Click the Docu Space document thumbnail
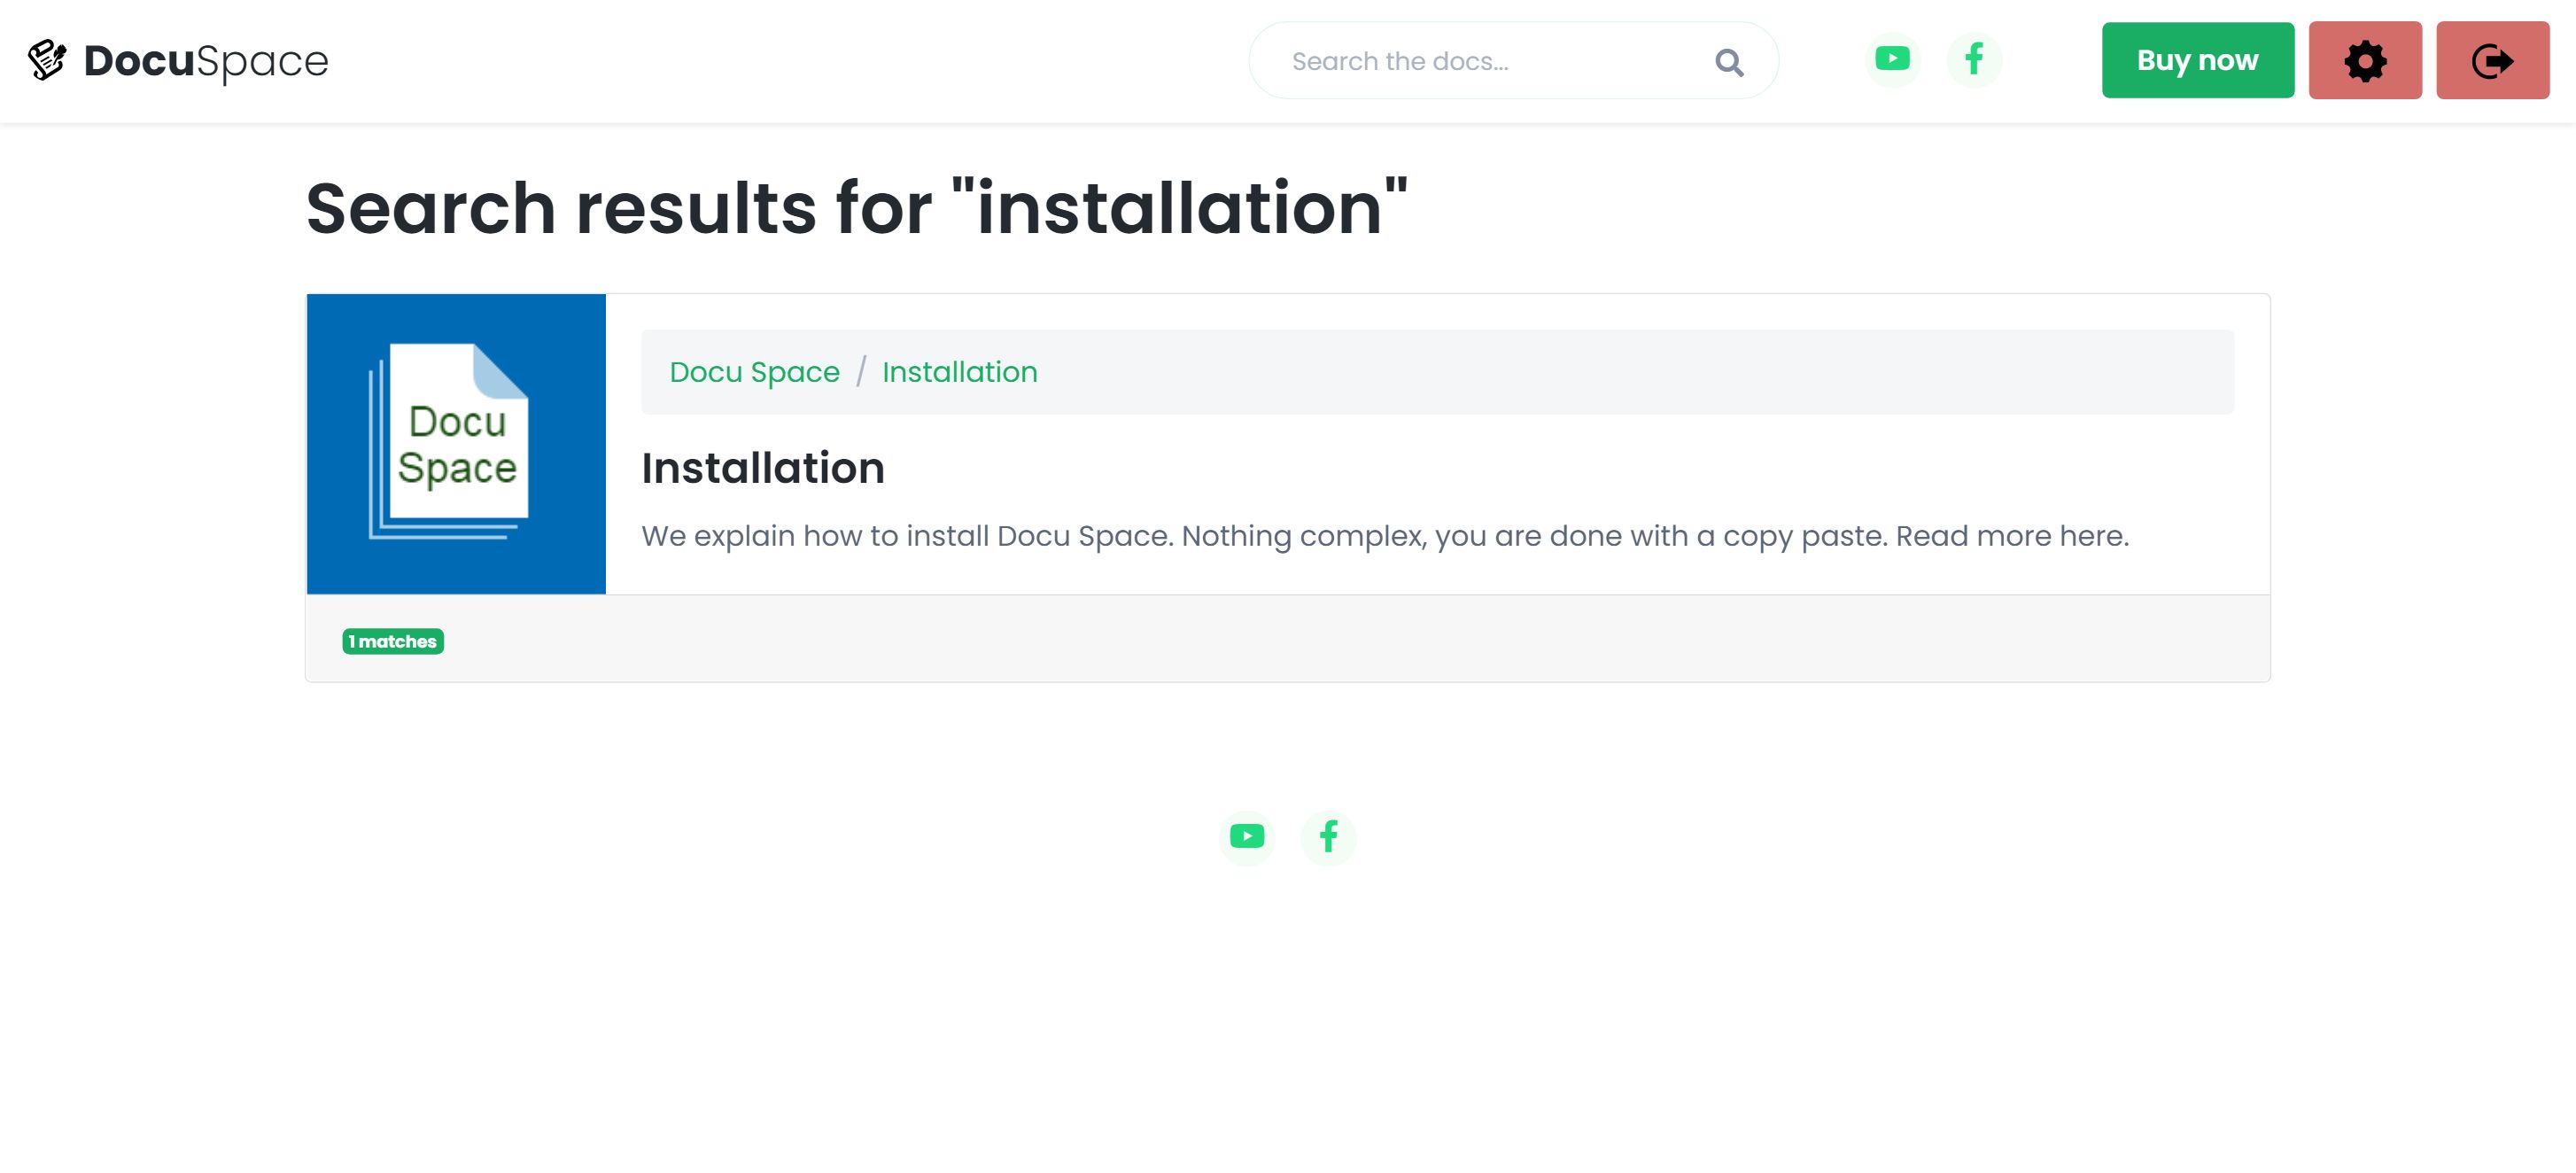This screenshot has width=2576, height=1173. pos(456,444)
